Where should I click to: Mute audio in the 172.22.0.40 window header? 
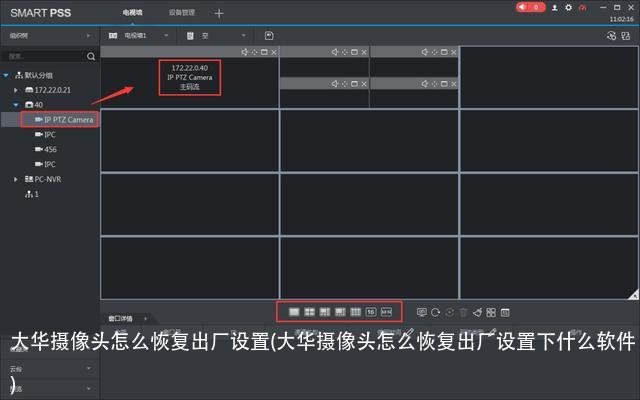tap(244, 52)
